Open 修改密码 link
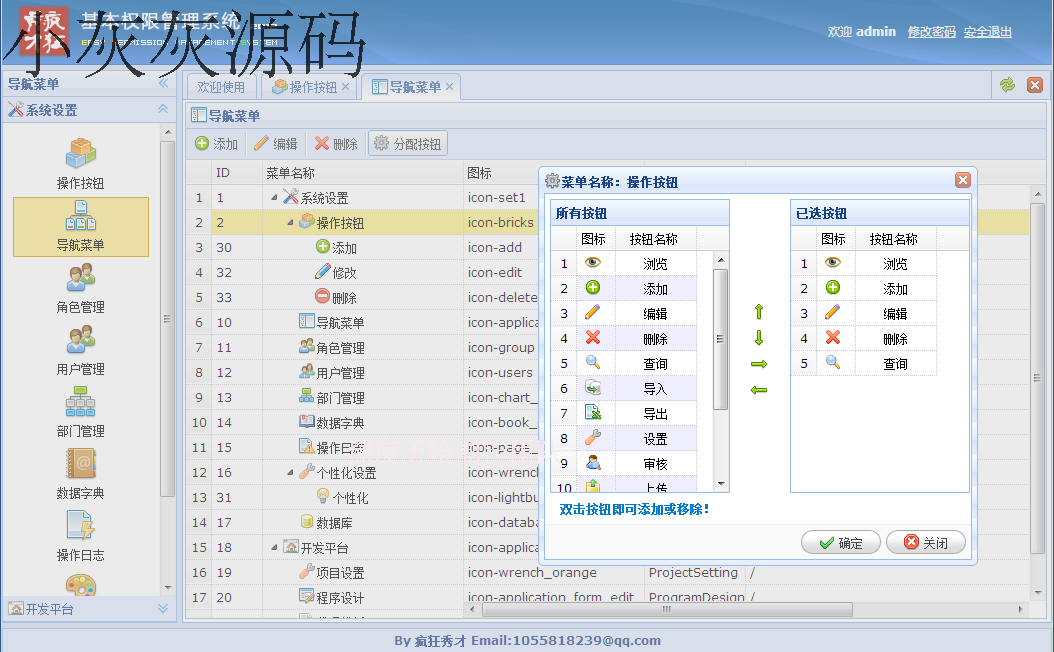The height and width of the screenshot is (652, 1054). [932, 32]
